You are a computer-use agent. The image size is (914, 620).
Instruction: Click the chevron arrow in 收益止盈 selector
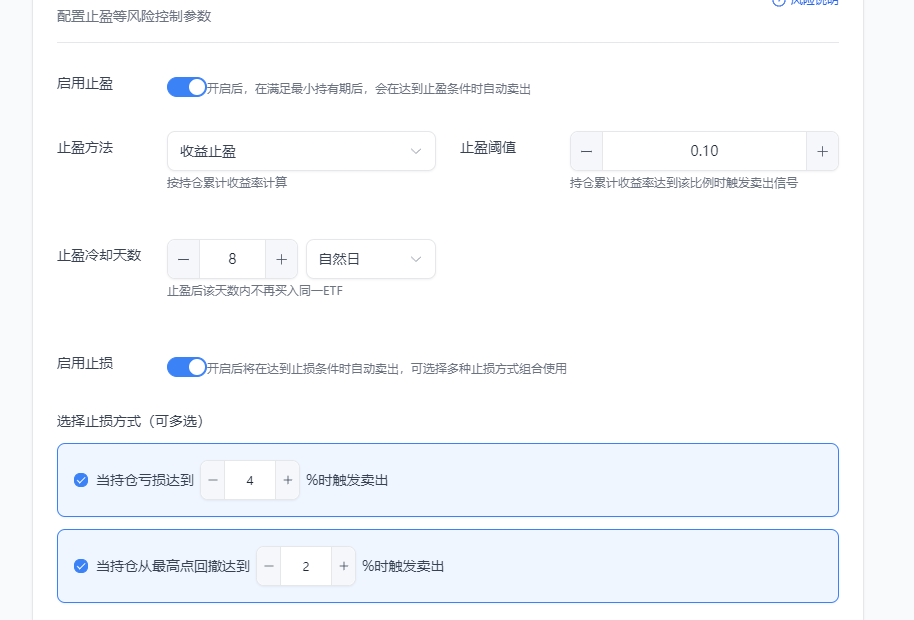tap(416, 151)
